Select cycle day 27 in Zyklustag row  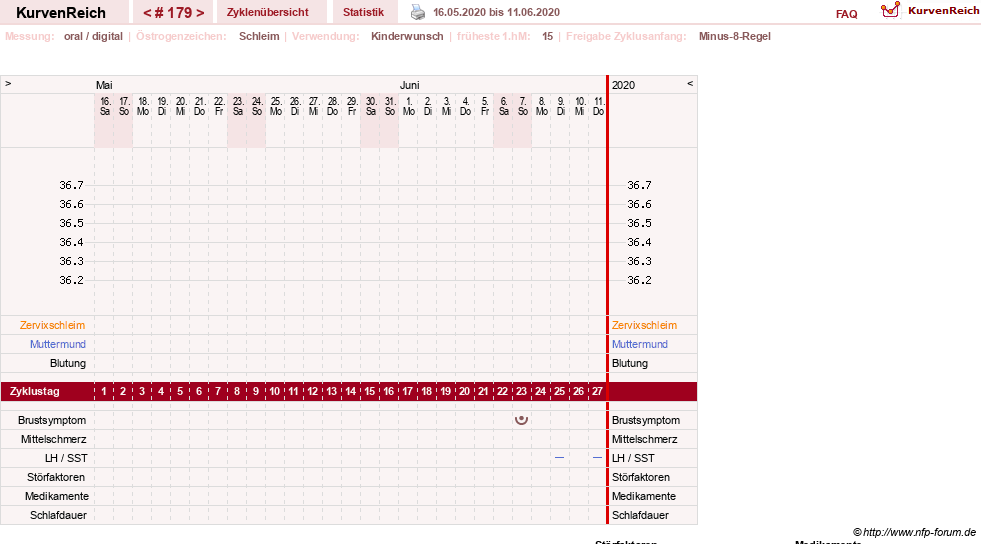597,391
